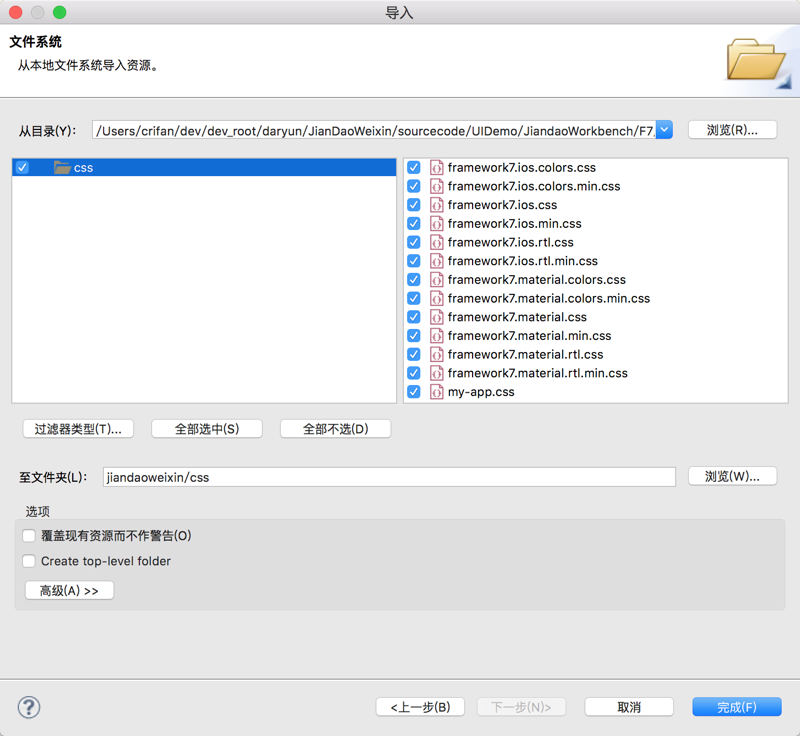Uncheck framework7.material.min.css checkbox
The height and width of the screenshot is (736, 800).
[414, 336]
